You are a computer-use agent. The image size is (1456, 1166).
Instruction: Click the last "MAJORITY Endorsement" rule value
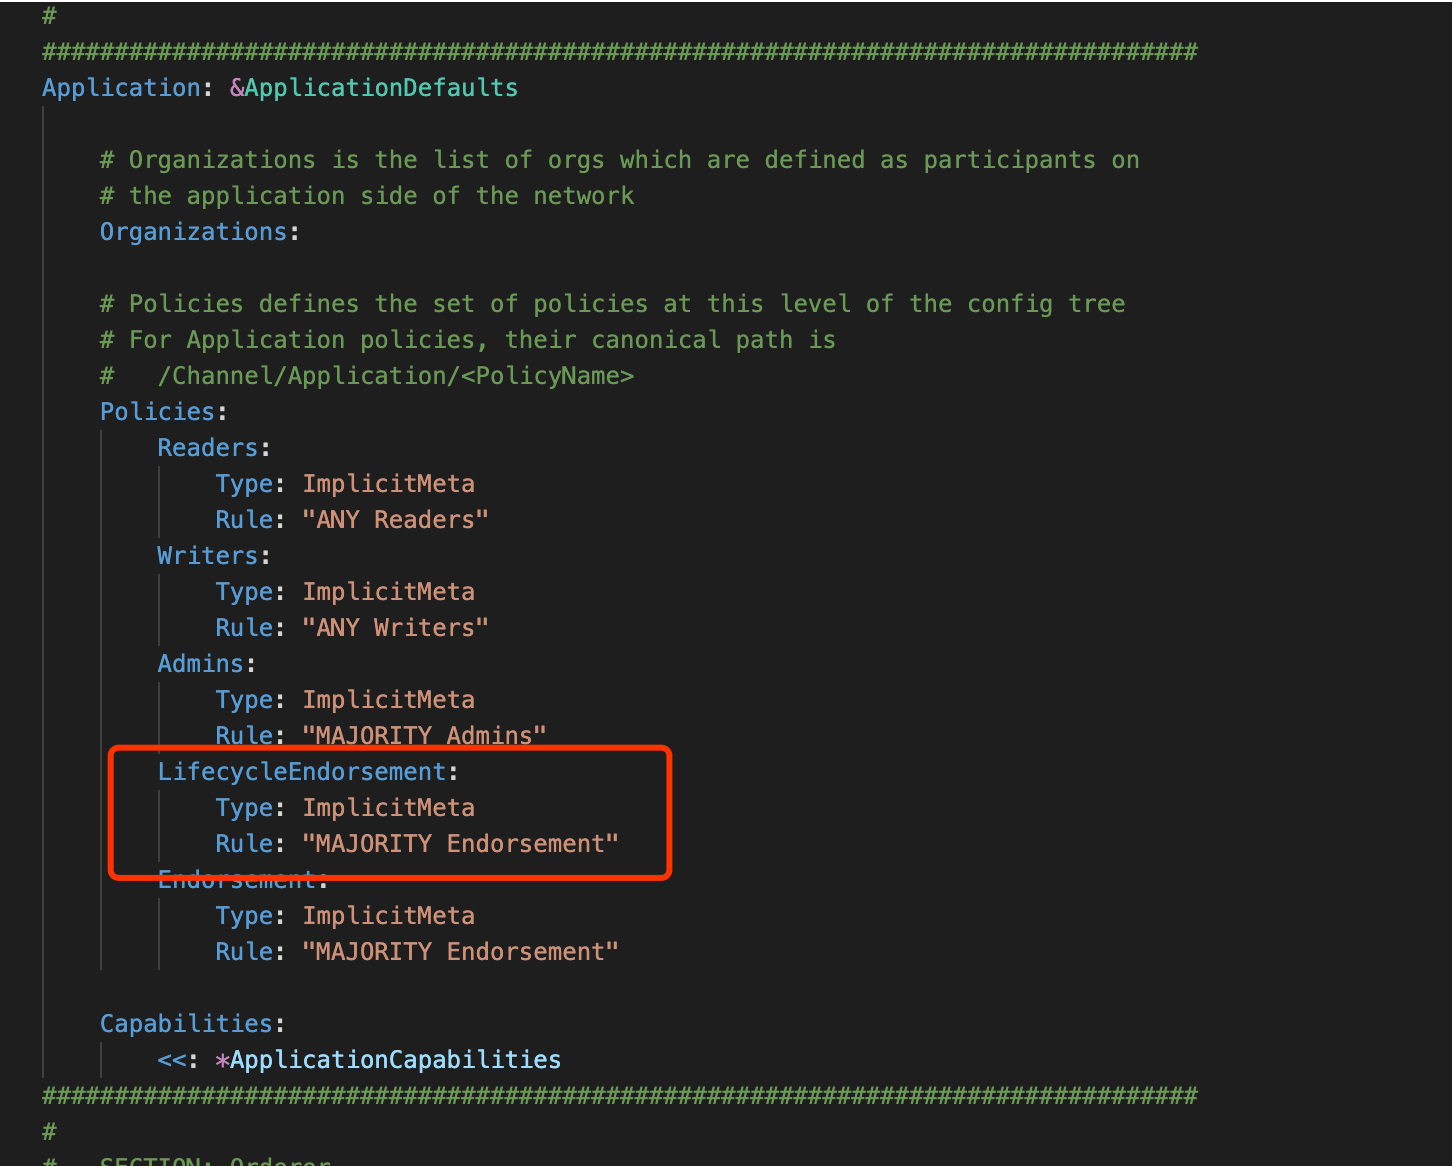point(460,952)
